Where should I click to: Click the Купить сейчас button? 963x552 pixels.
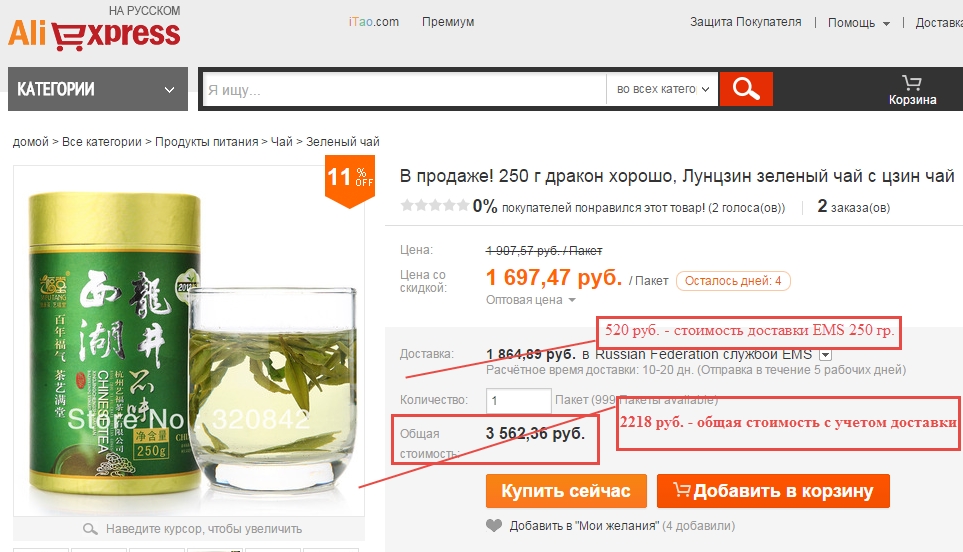[566, 491]
